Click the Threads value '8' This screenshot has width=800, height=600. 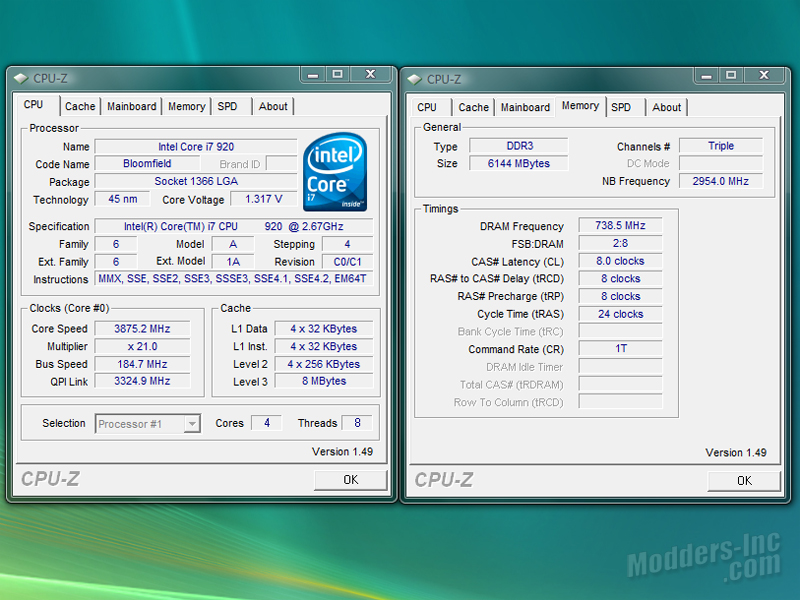coord(357,423)
